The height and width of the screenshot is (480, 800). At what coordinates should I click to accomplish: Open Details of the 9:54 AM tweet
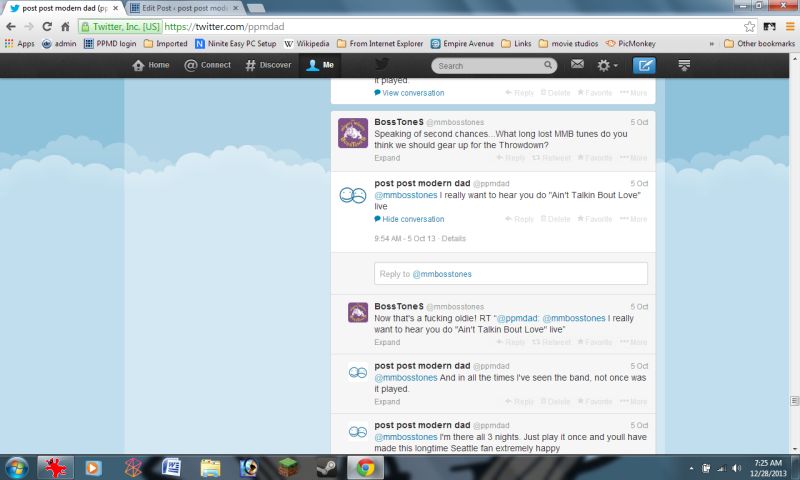[454, 239]
